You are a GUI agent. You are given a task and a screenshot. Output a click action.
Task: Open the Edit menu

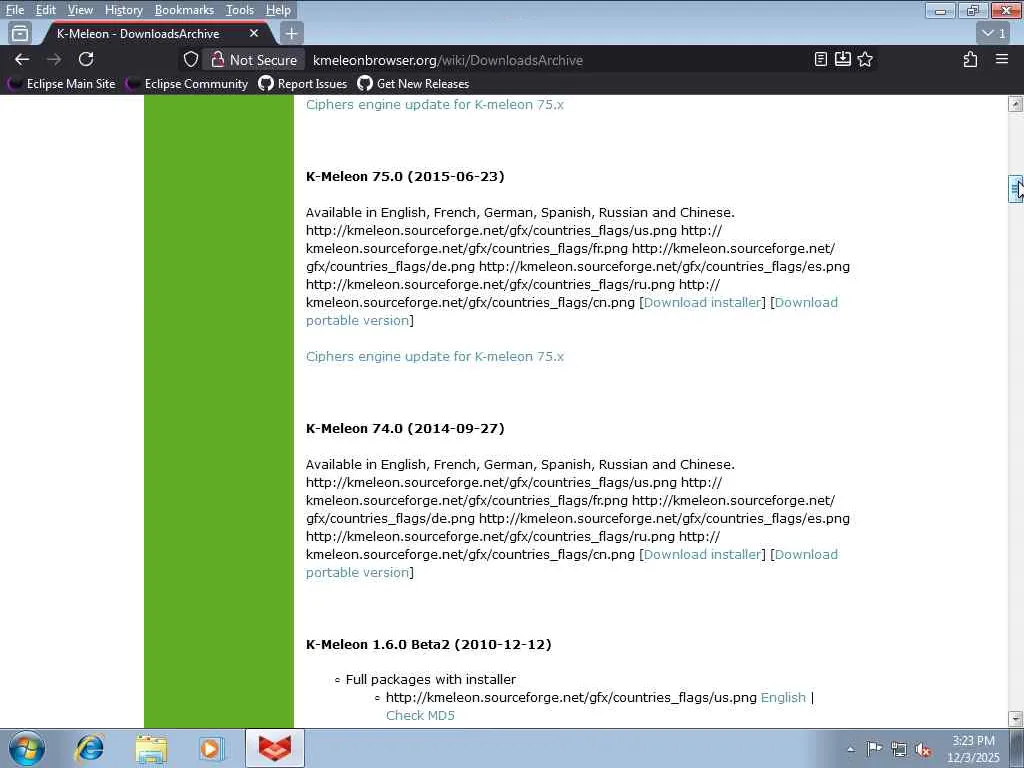(45, 10)
